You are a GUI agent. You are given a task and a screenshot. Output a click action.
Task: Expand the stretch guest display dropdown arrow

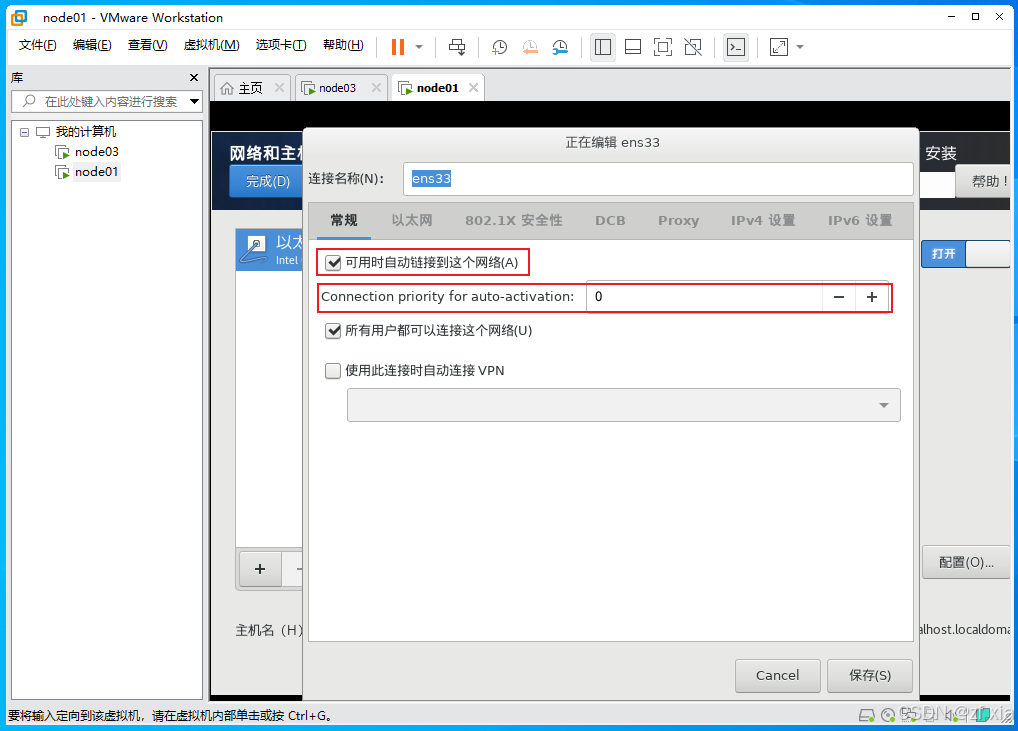click(799, 47)
